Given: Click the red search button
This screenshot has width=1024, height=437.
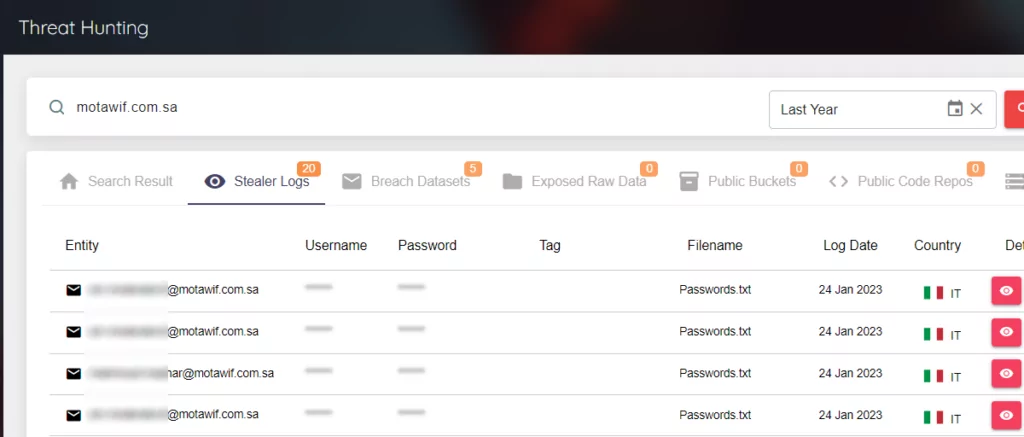Looking at the screenshot, I should [x=1014, y=109].
